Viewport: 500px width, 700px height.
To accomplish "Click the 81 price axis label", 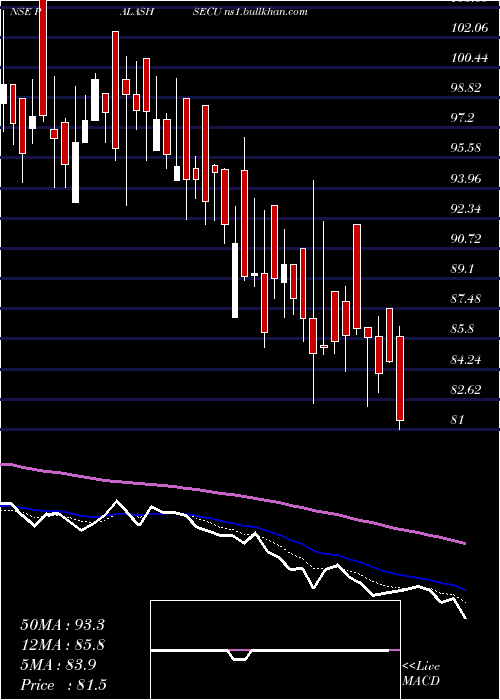I will click(x=458, y=420).
